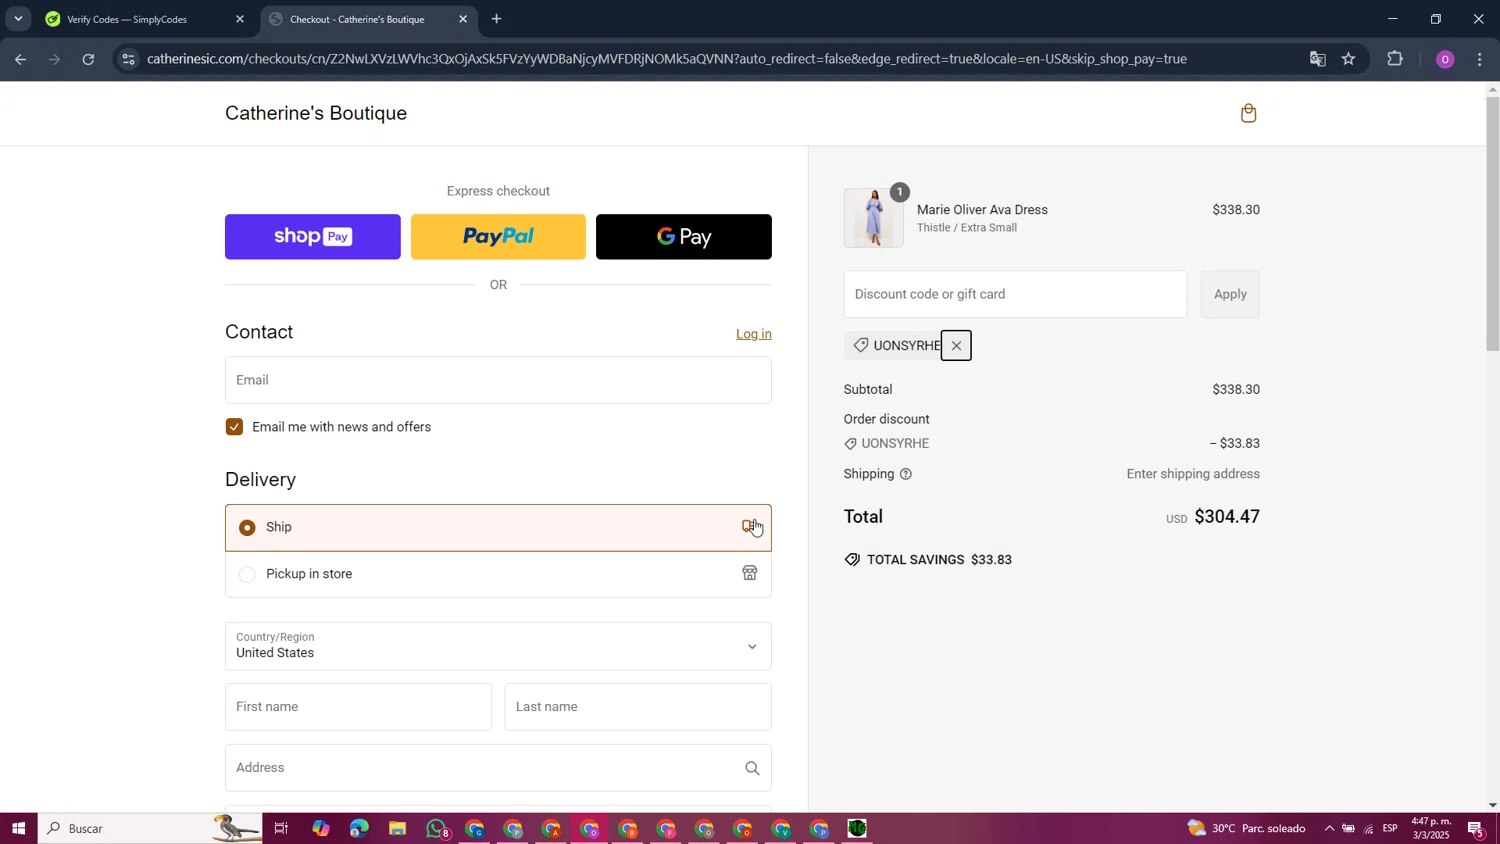This screenshot has height=844, width=1500.
Task: Open the weather widget showing 30°C
Action: (1246, 828)
